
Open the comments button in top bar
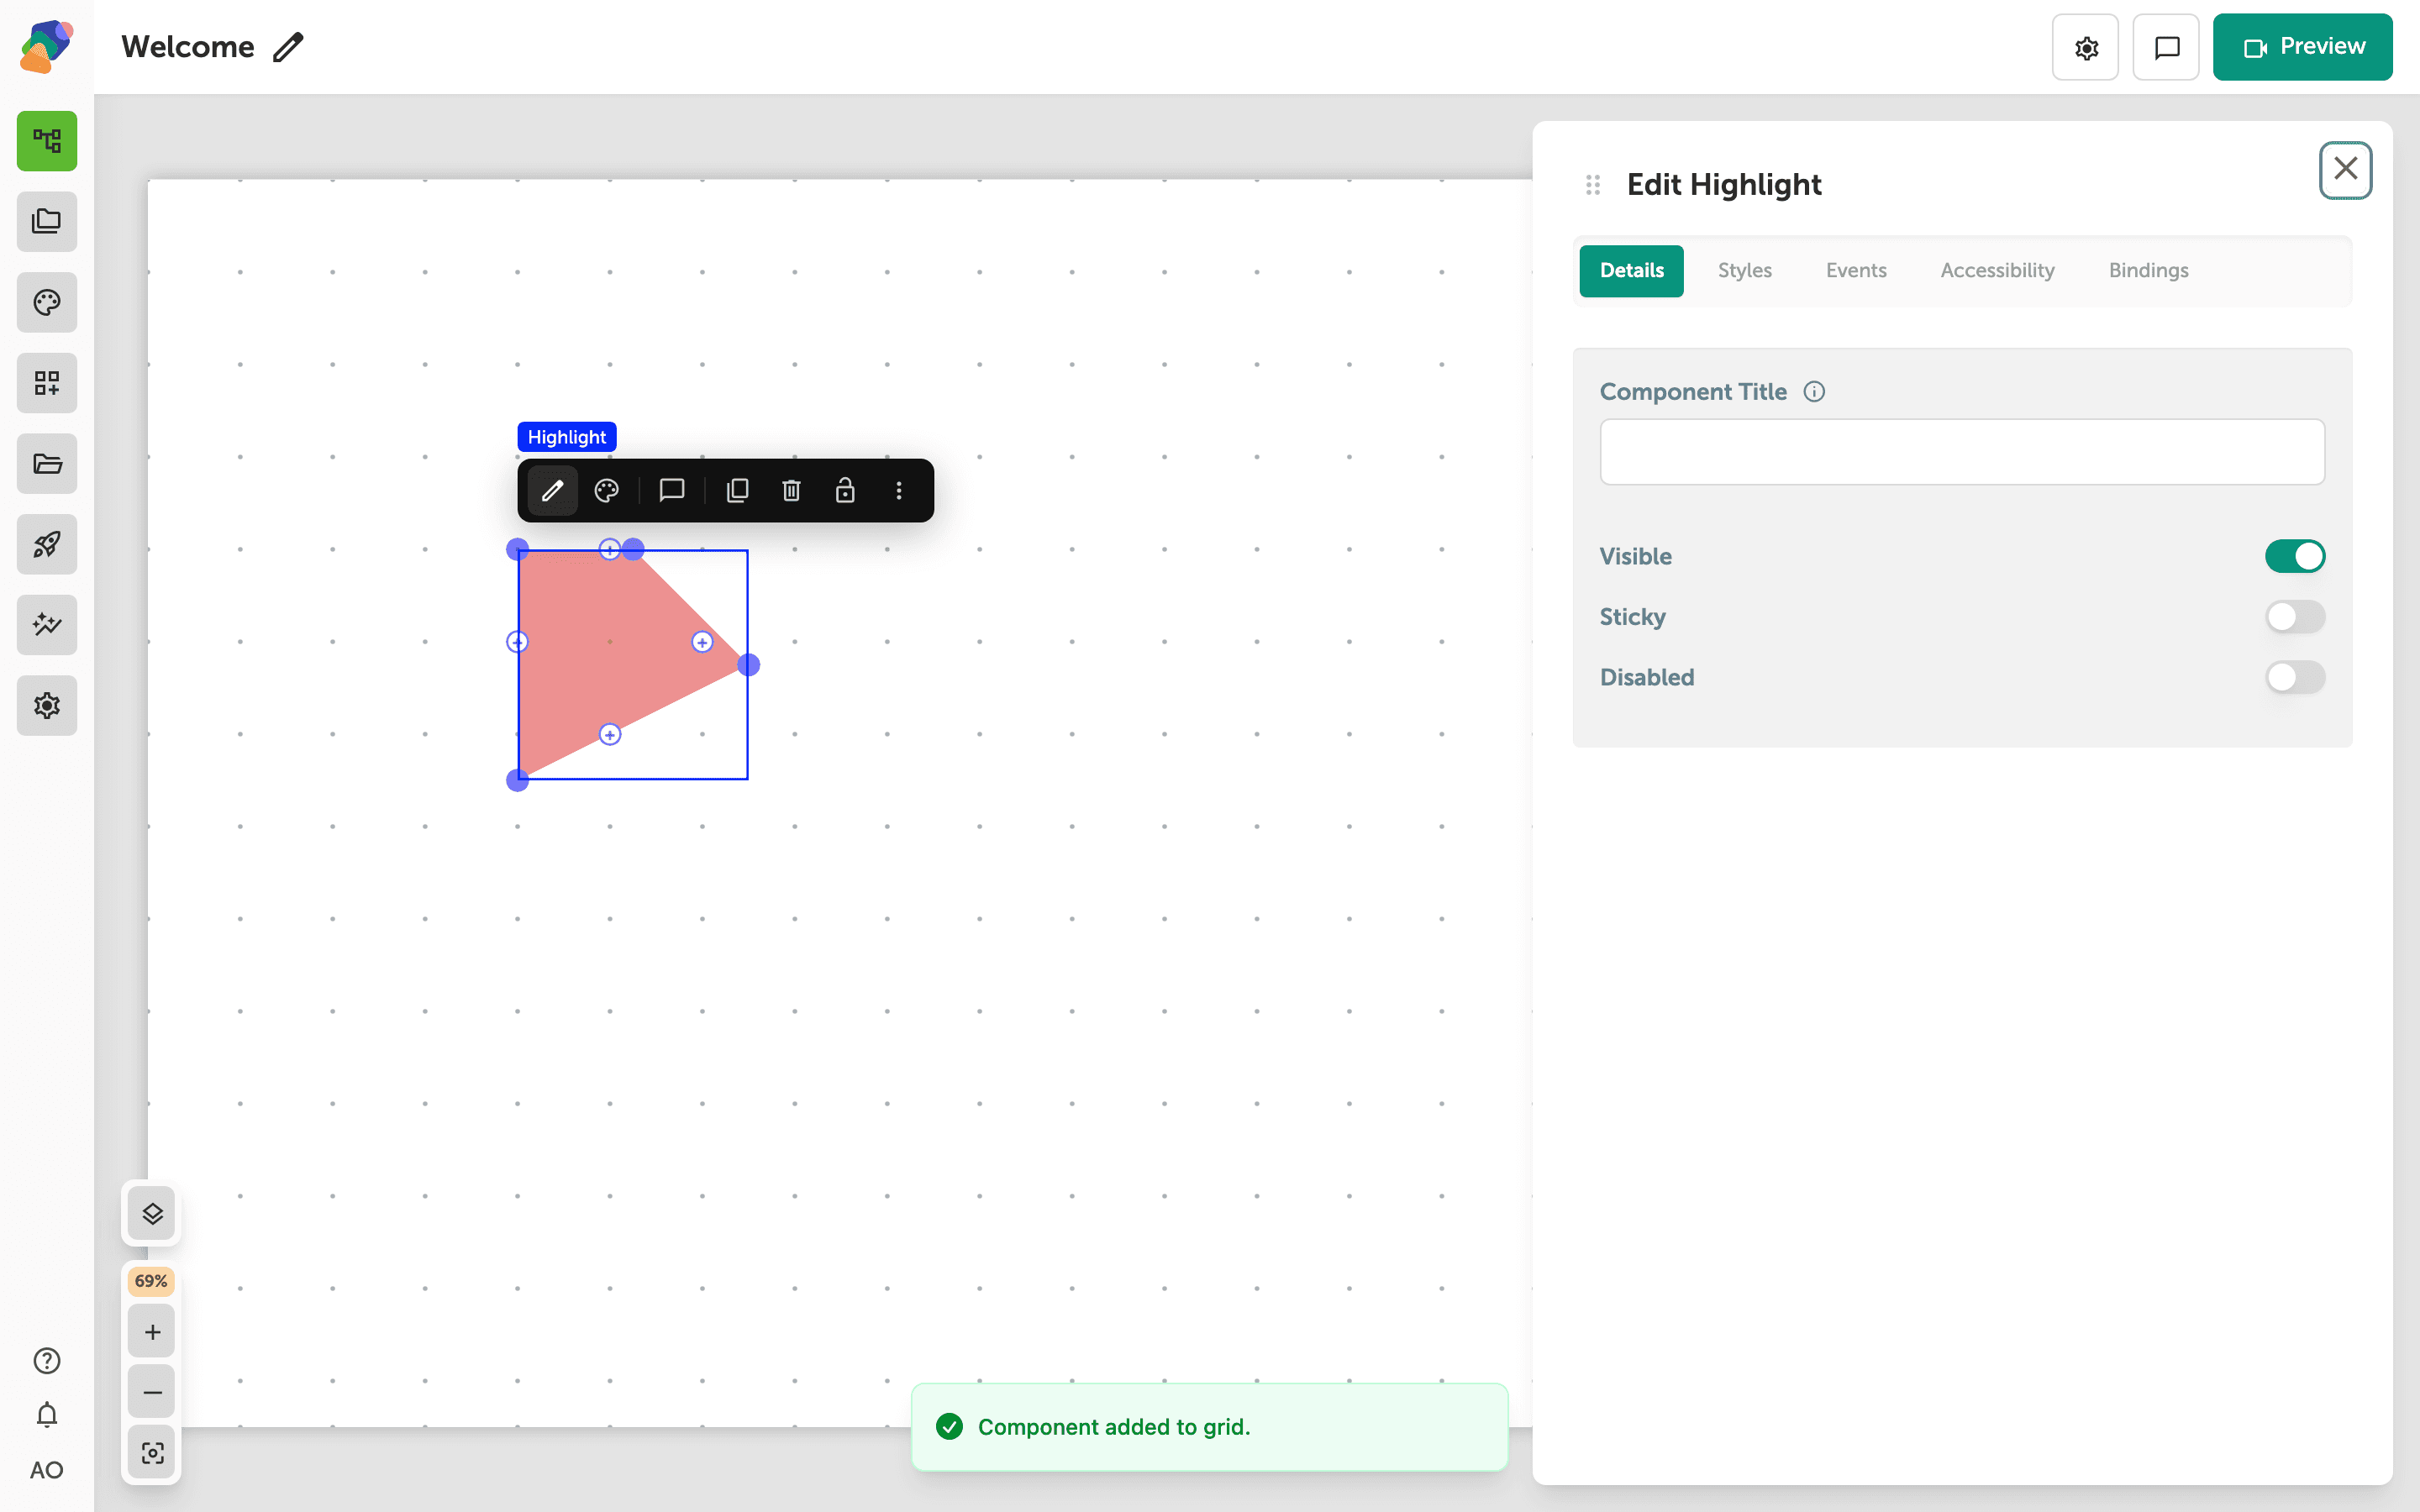[2166, 47]
